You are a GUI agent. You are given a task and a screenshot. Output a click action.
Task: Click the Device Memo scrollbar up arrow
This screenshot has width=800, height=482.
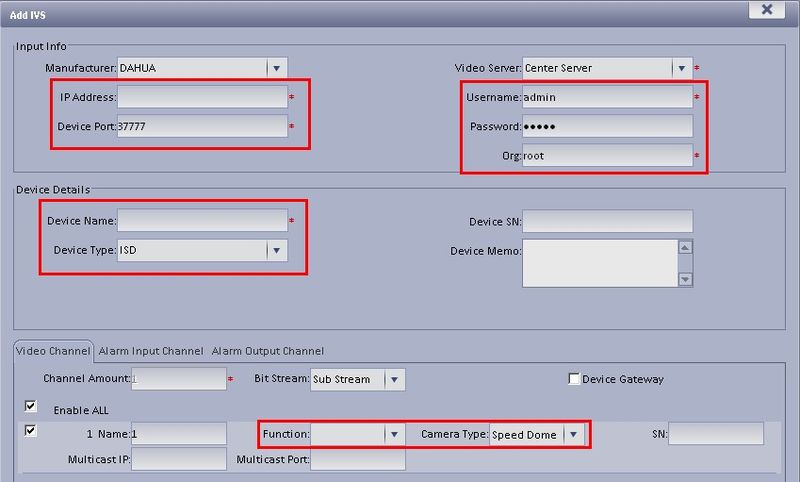pos(685,247)
